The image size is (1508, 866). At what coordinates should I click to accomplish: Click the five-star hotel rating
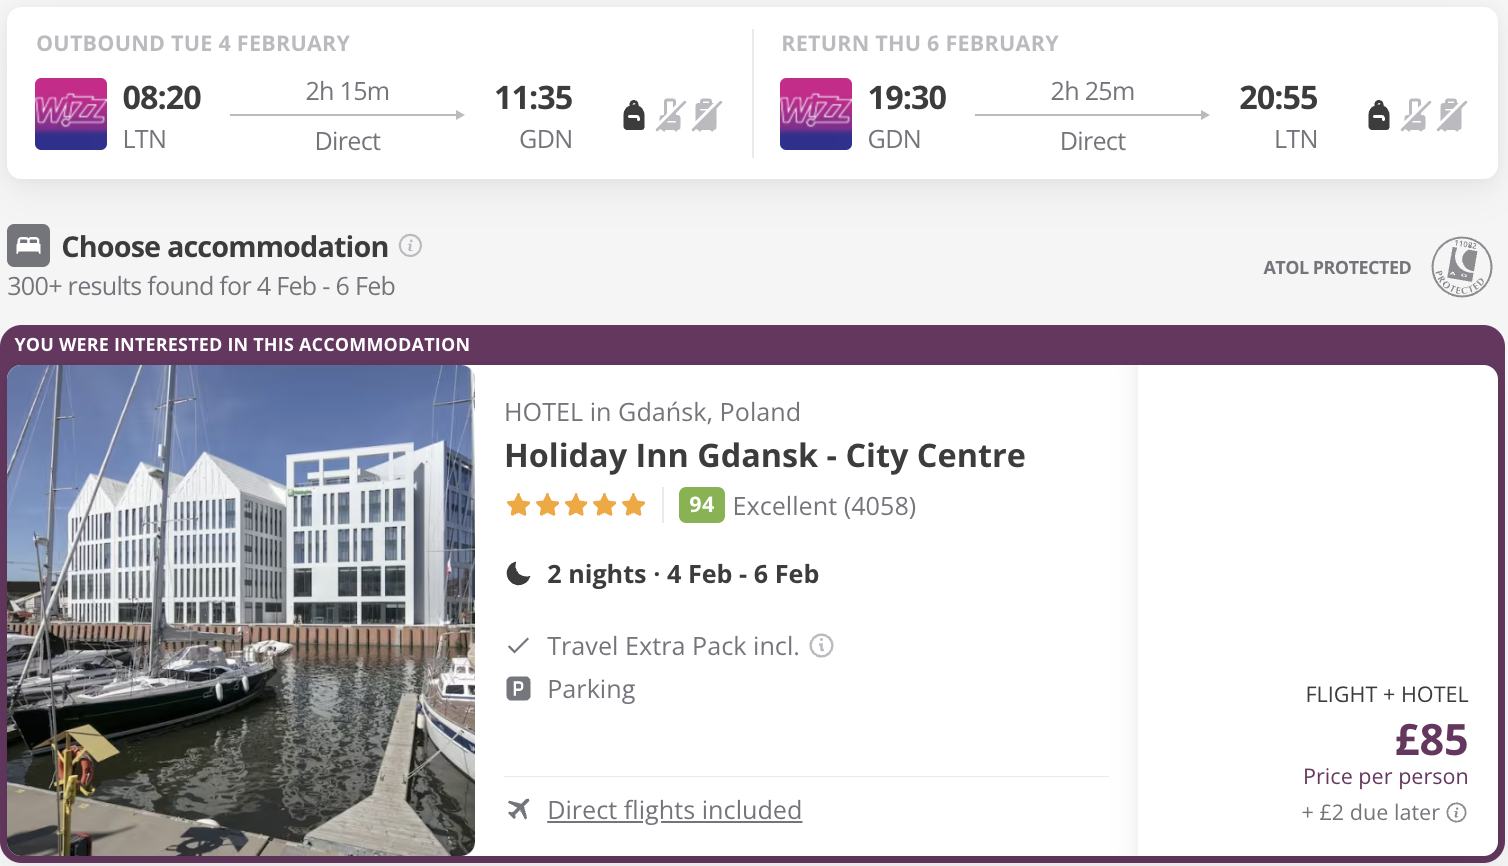coord(575,505)
